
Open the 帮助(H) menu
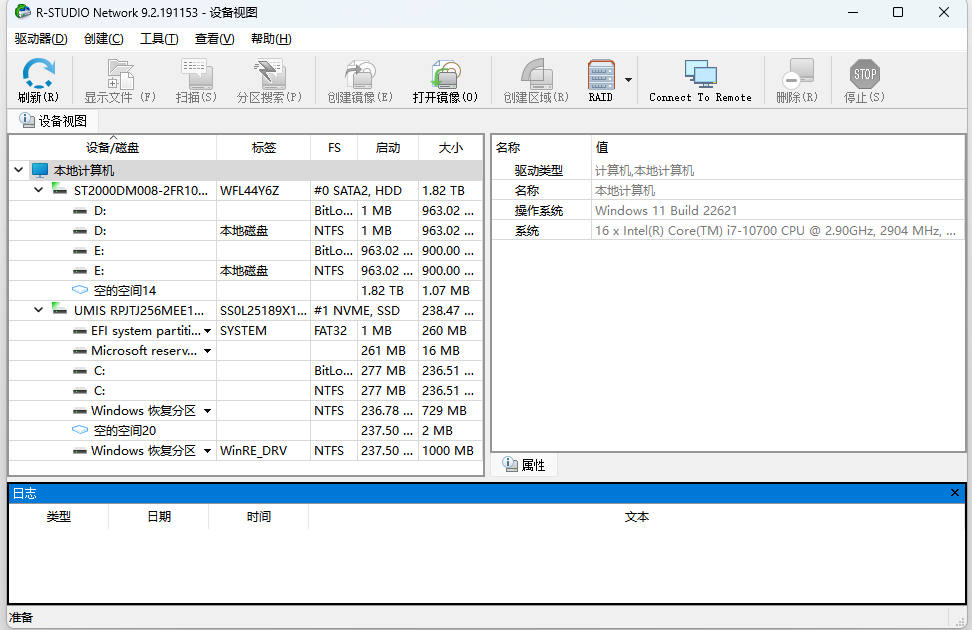[271, 39]
